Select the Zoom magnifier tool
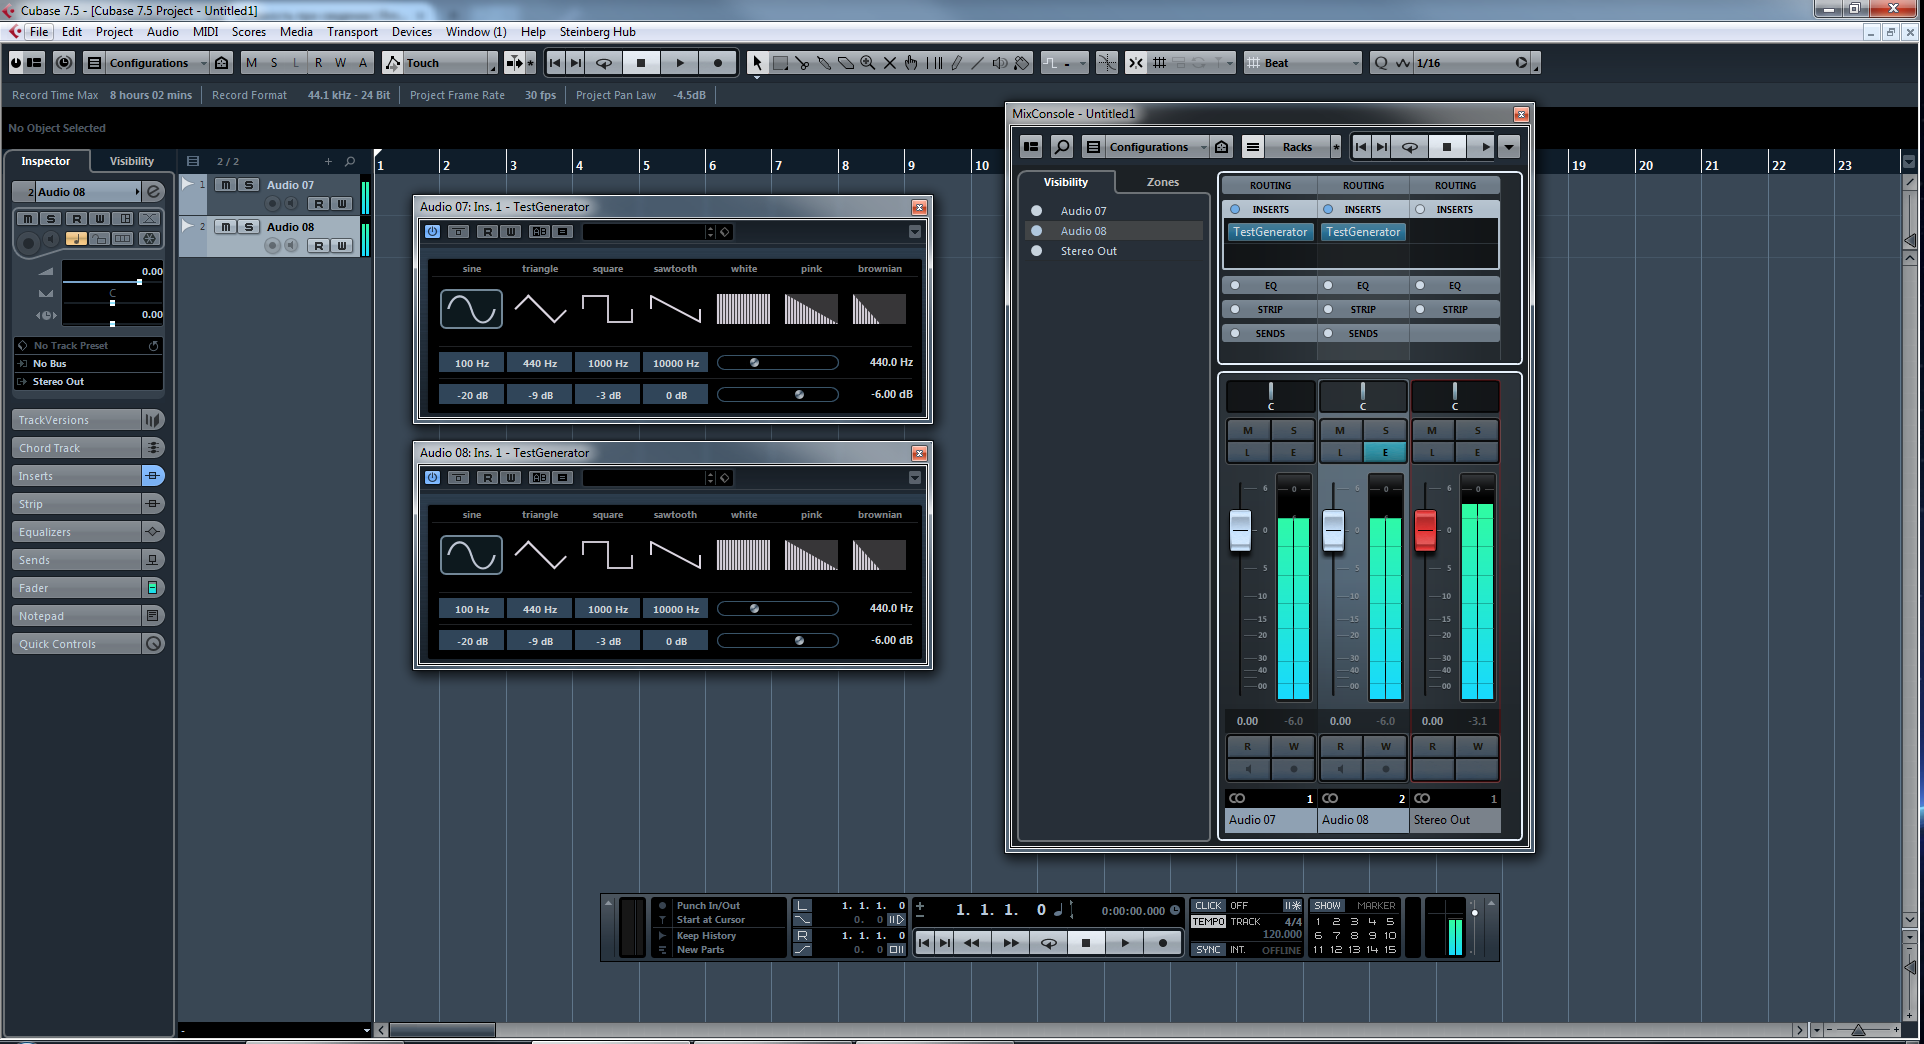Image resolution: width=1924 pixels, height=1044 pixels. point(867,63)
